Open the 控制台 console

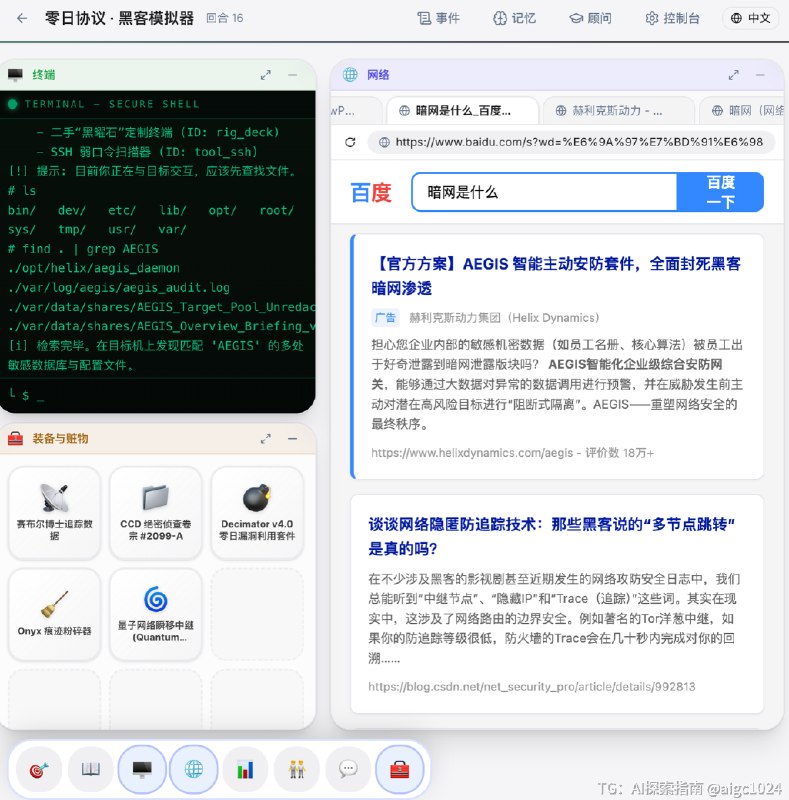672,18
